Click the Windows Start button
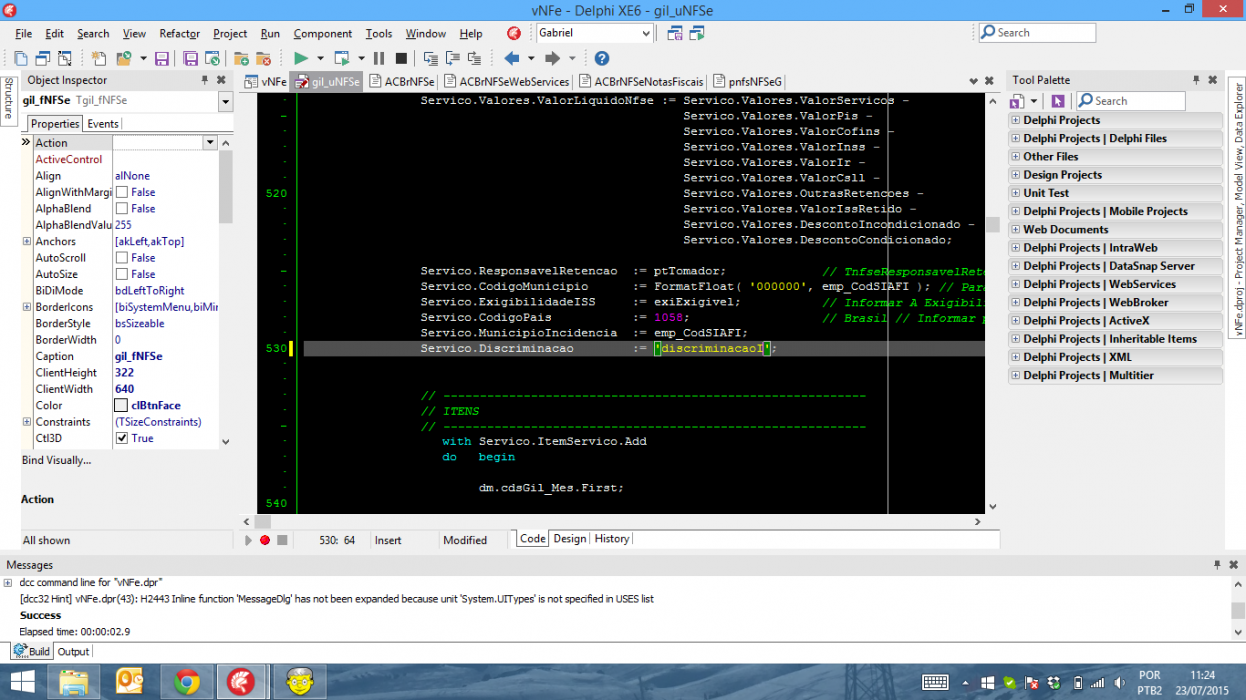This screenshot has height=700, width=1246. point(21,682)
